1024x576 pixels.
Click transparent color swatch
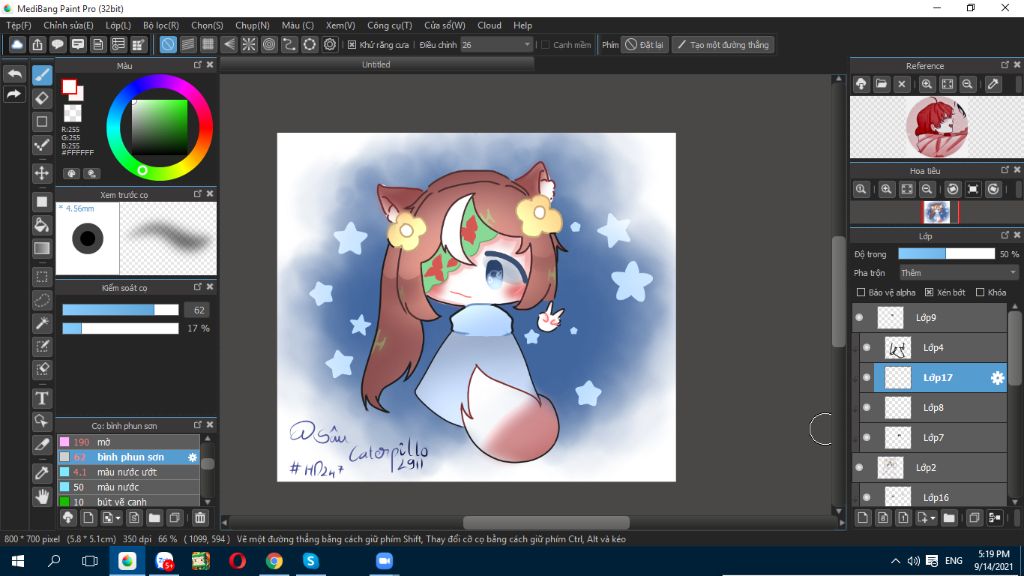click(72, 114)
